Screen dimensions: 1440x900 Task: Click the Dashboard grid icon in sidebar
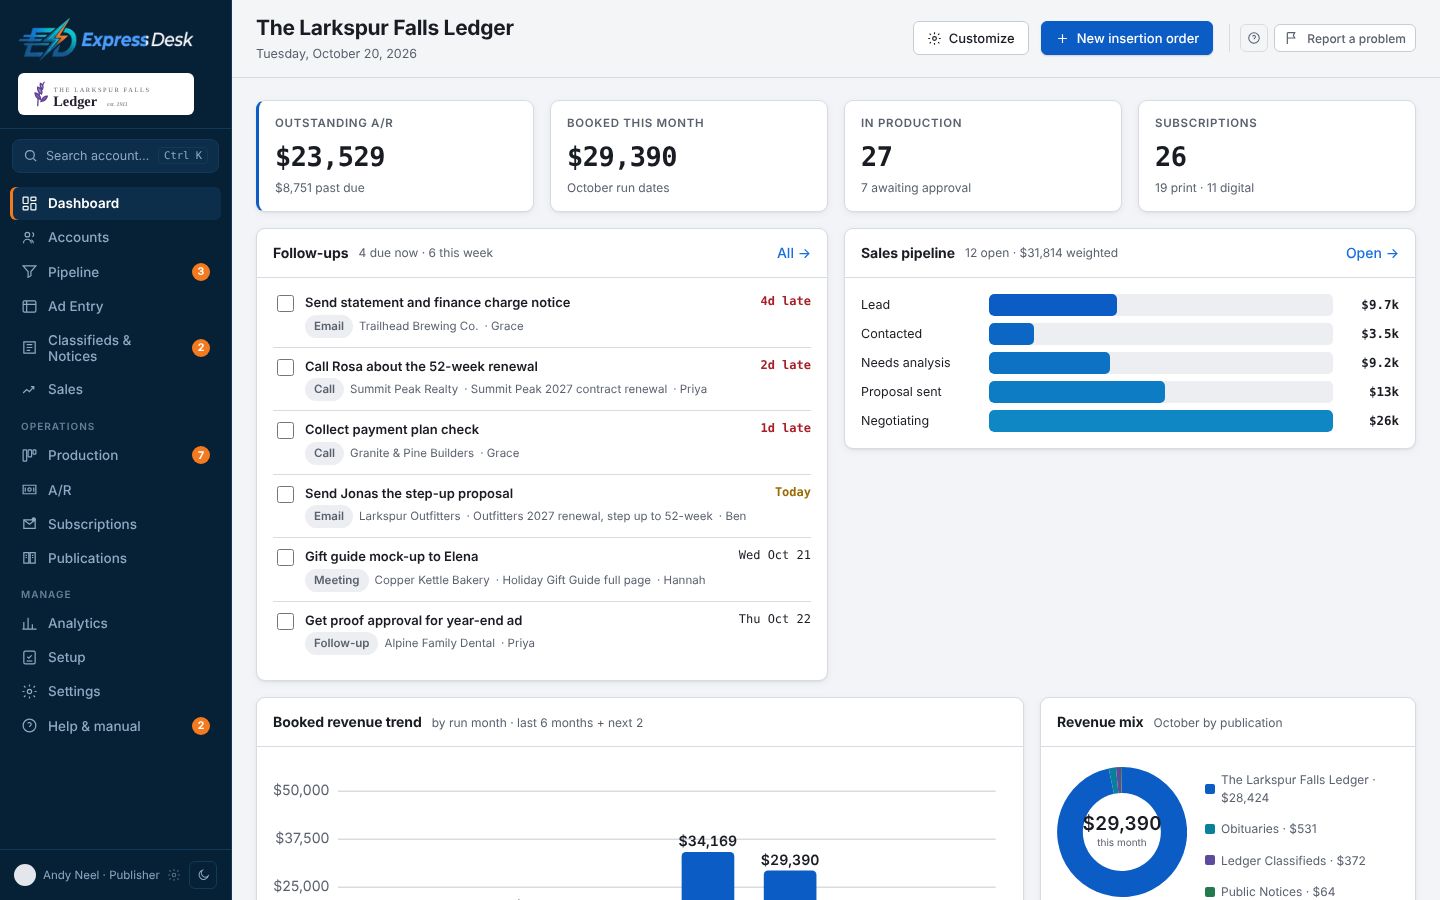29,203
